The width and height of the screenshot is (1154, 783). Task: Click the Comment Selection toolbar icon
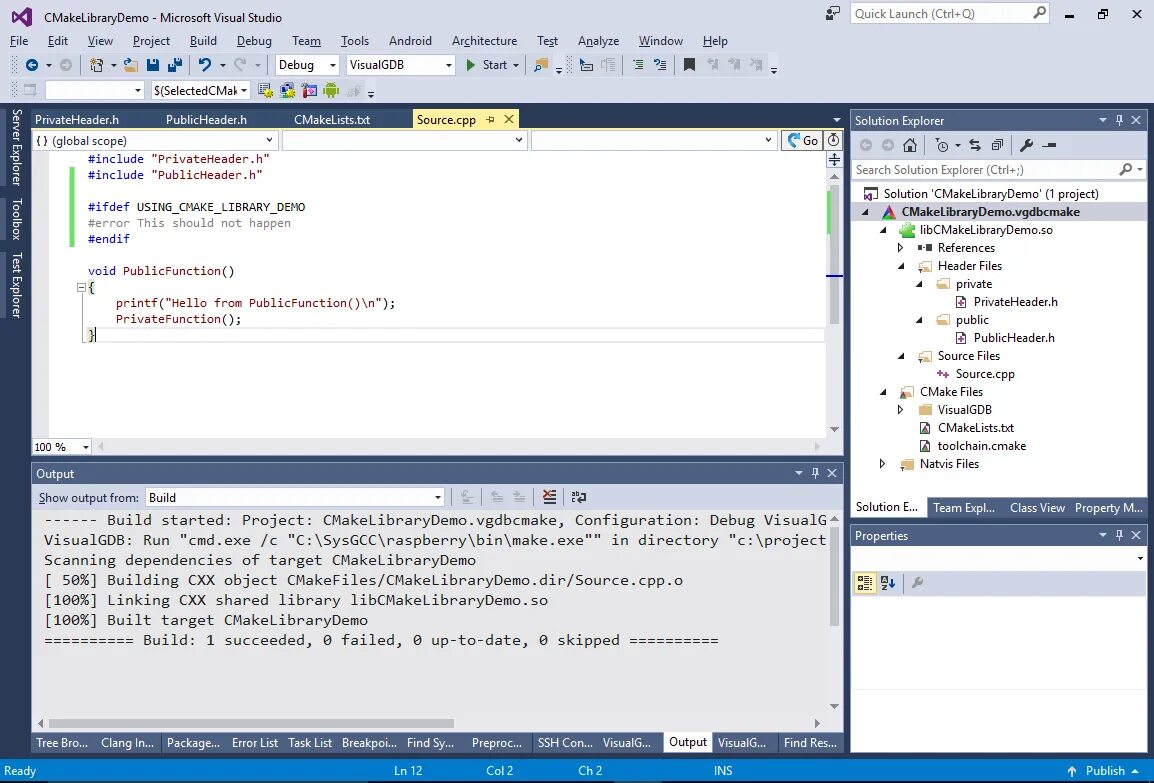coord(638,65)
